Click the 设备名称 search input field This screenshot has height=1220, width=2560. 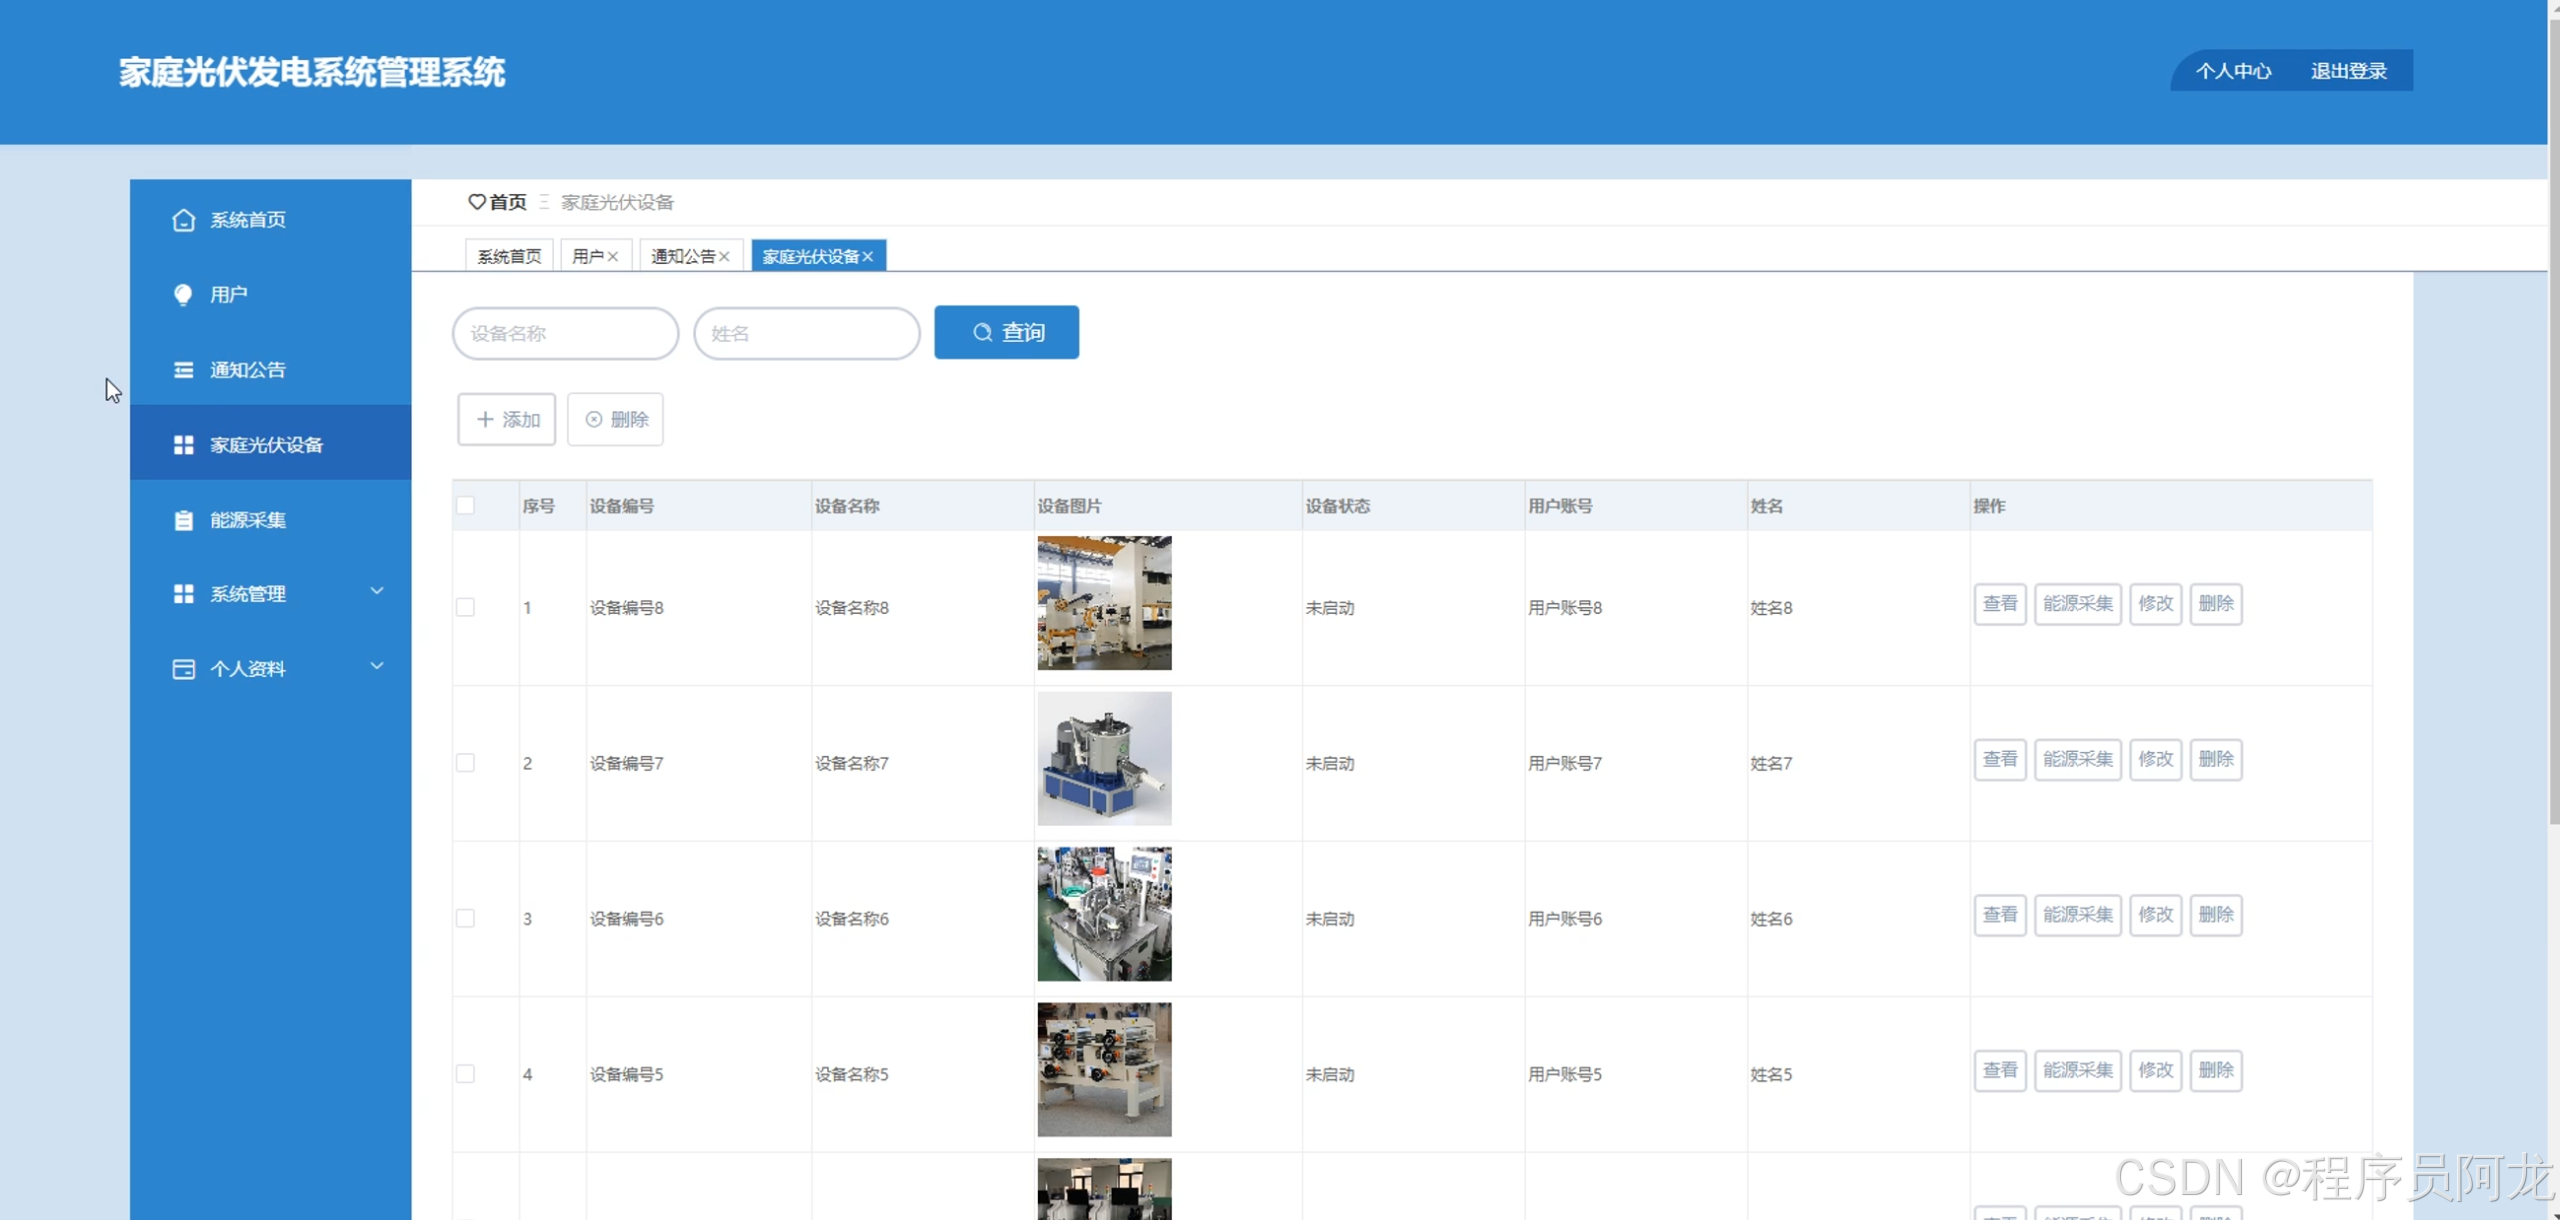click(x=565, y=334)
